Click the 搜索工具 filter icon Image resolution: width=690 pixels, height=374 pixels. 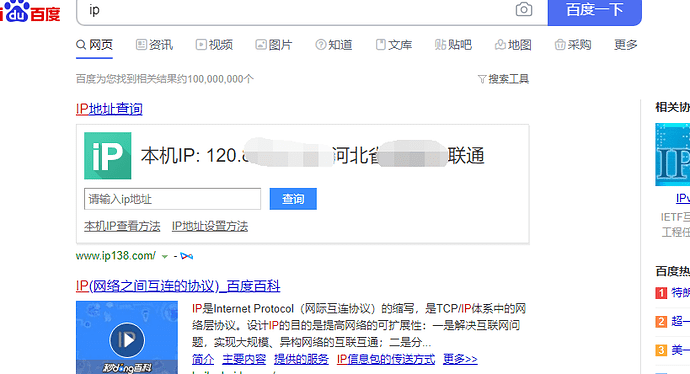coord(482,79)
